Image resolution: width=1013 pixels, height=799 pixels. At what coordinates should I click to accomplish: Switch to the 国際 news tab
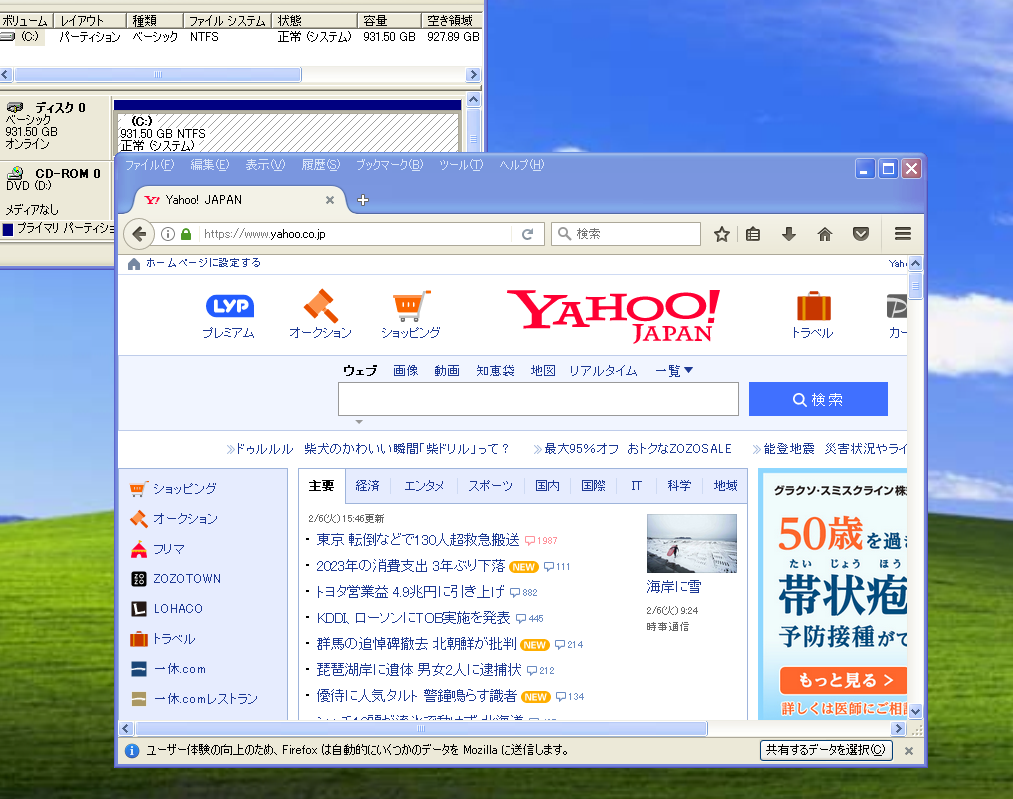(593, 486)
